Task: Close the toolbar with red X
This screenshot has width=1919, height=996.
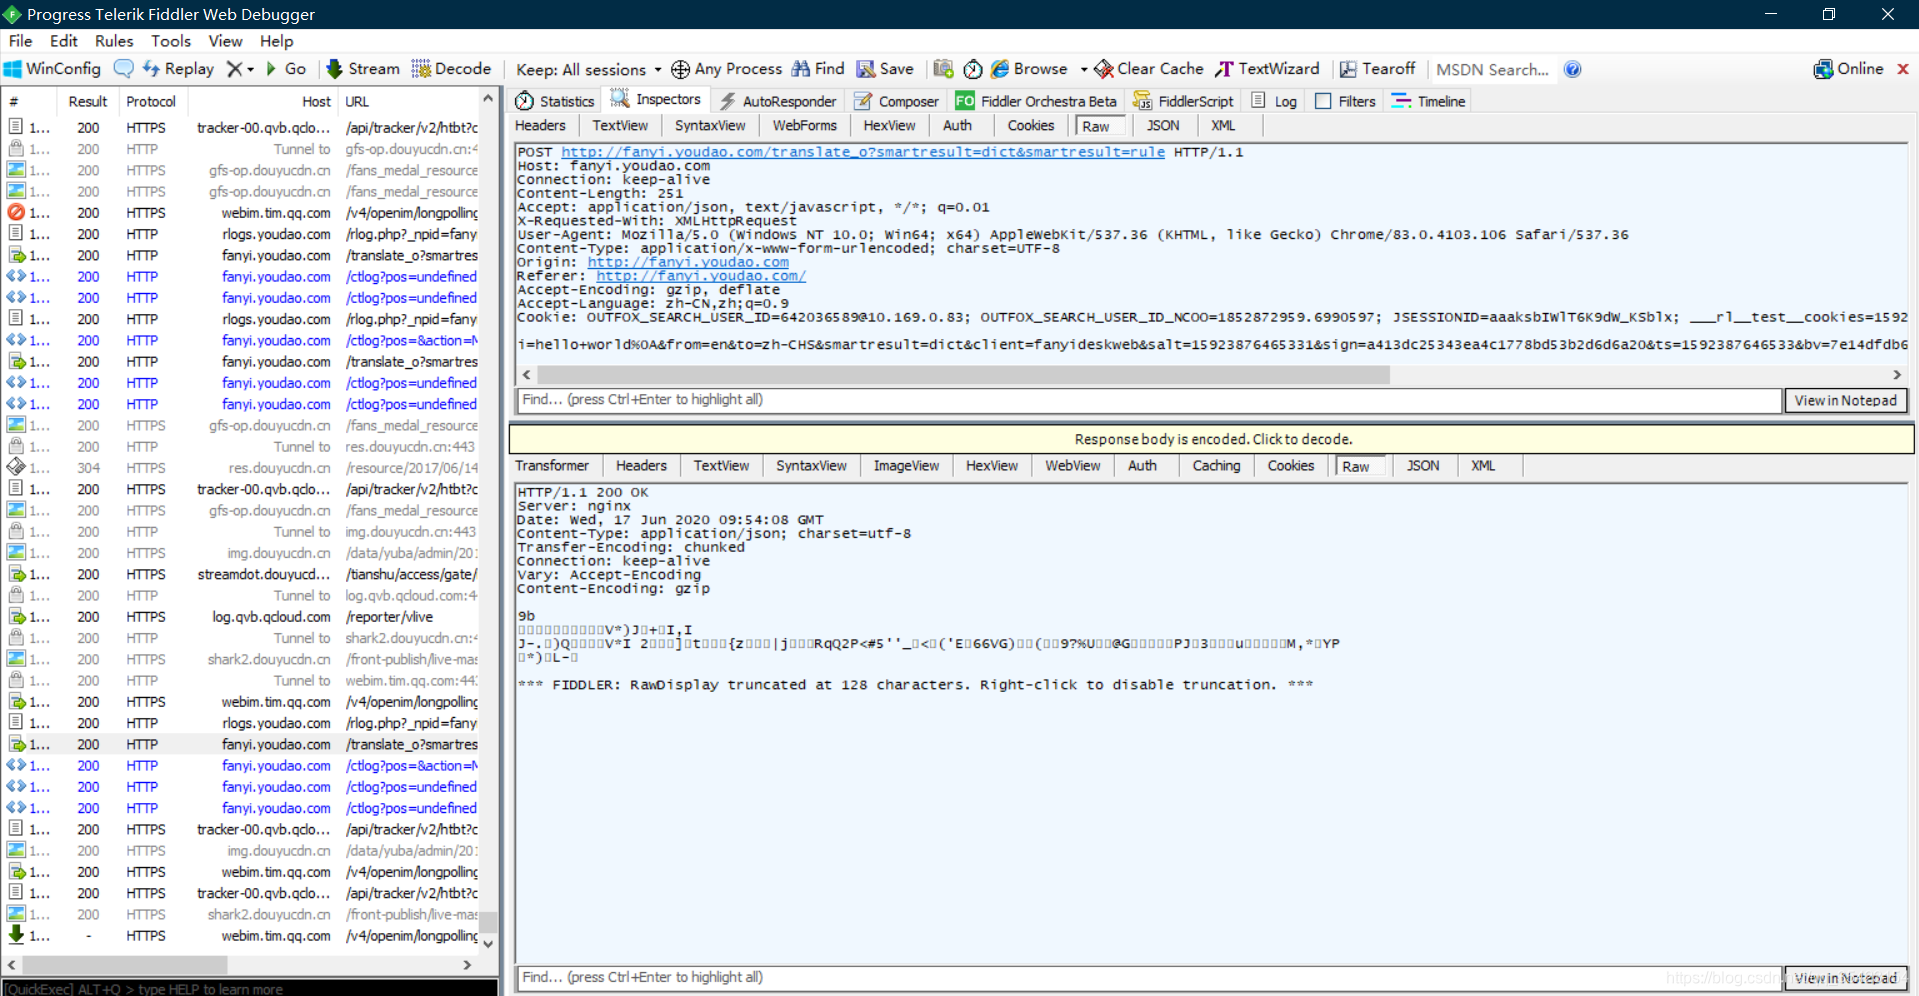Action: 1903,69
